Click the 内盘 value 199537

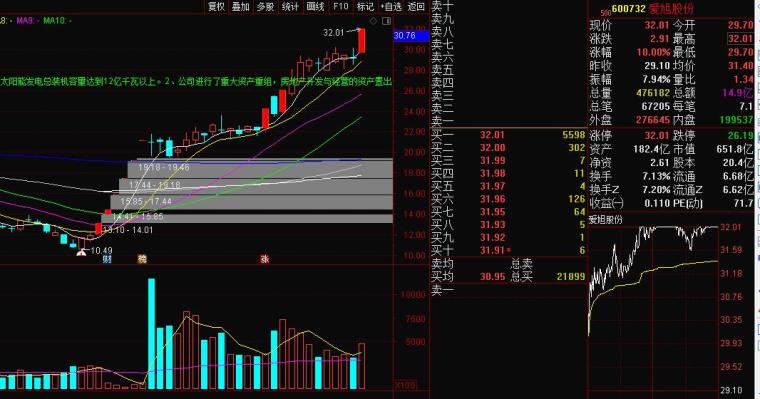click(x=737, y=120)
